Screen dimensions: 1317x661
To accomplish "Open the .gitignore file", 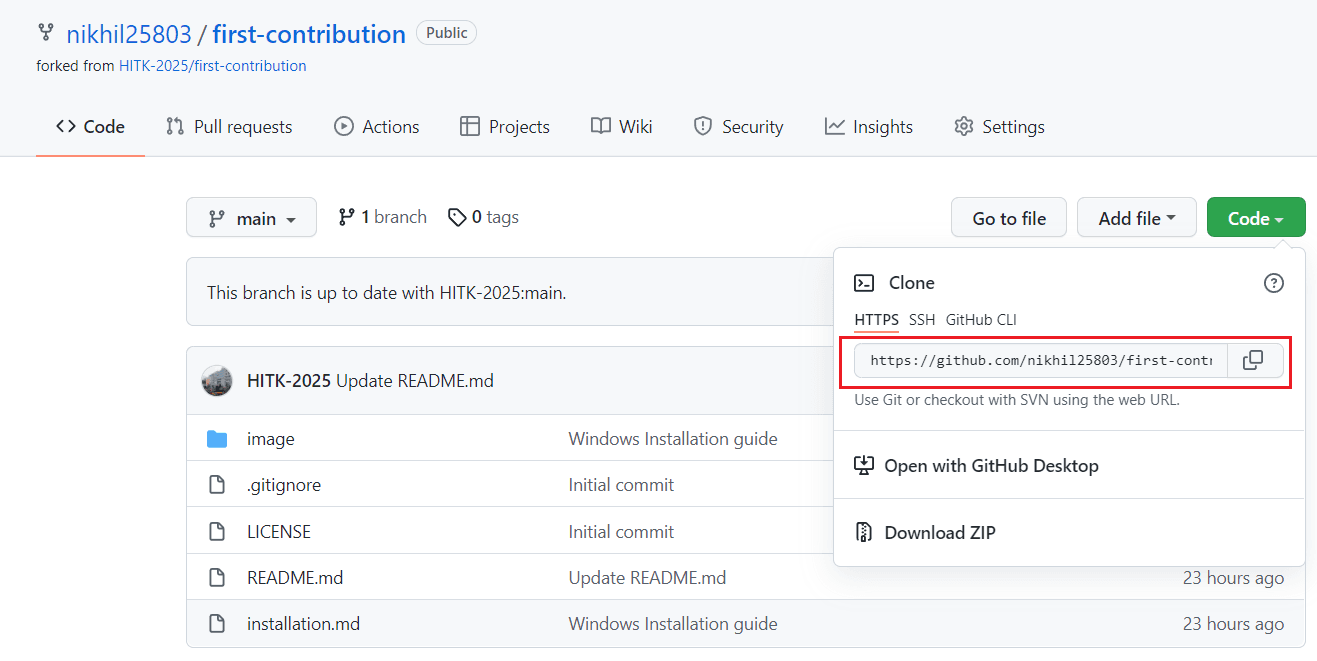I will point(284,485).
